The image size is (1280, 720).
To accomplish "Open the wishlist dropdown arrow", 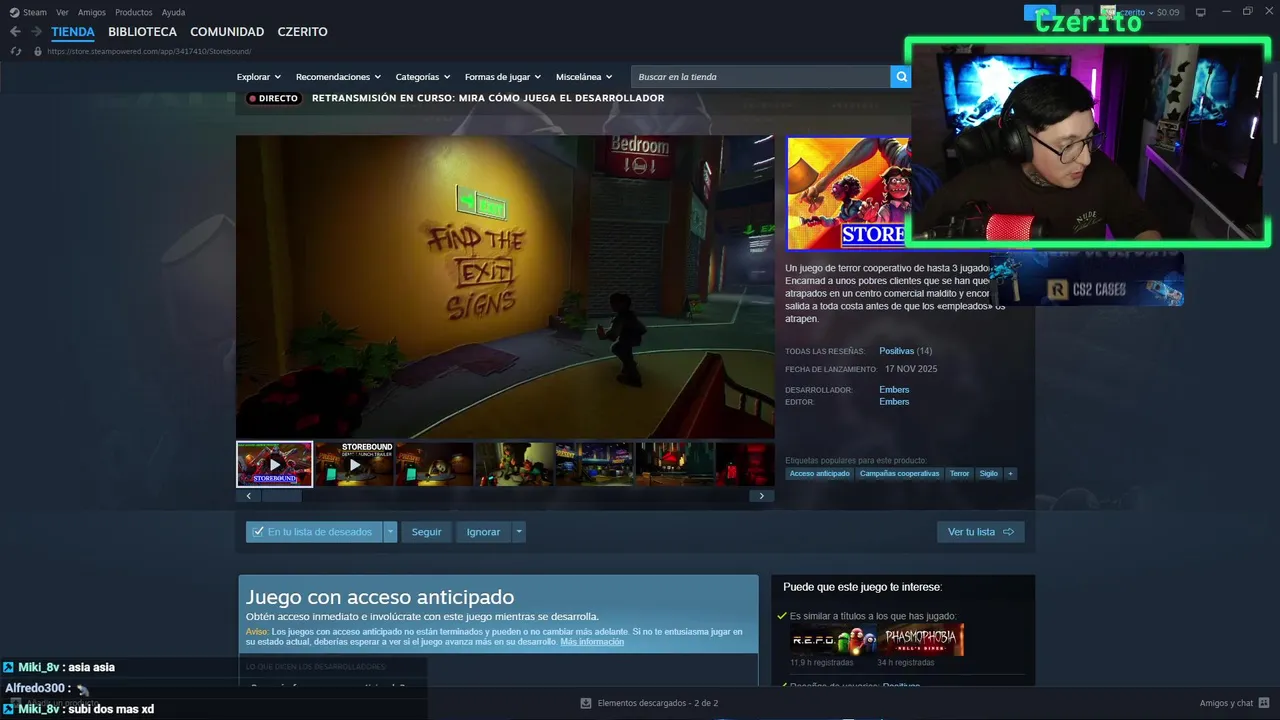I will click(390, 532).
